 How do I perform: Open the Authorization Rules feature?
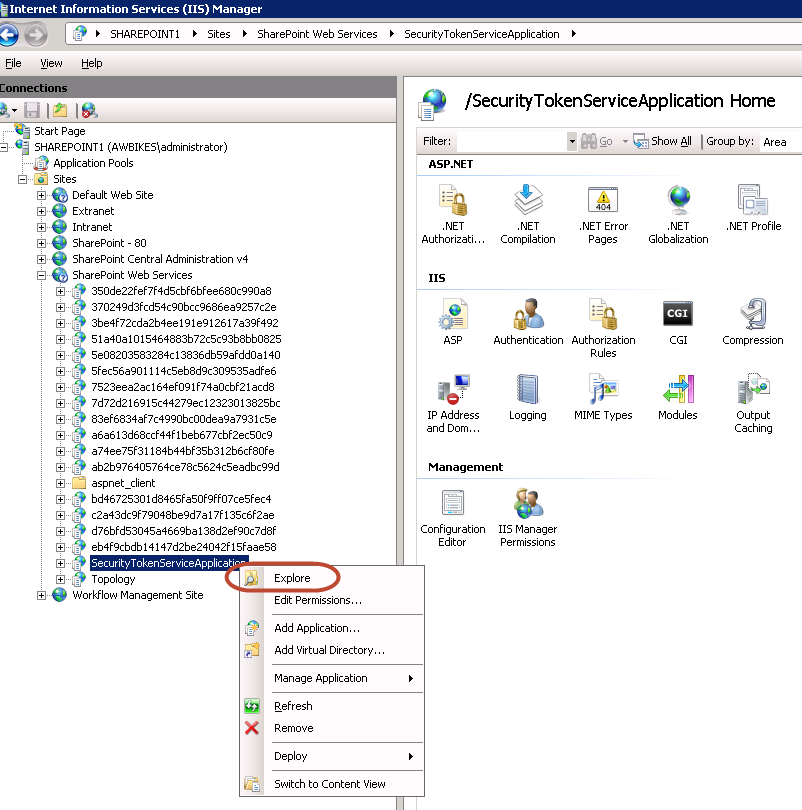pyautogui.click(x=603, y=329)
